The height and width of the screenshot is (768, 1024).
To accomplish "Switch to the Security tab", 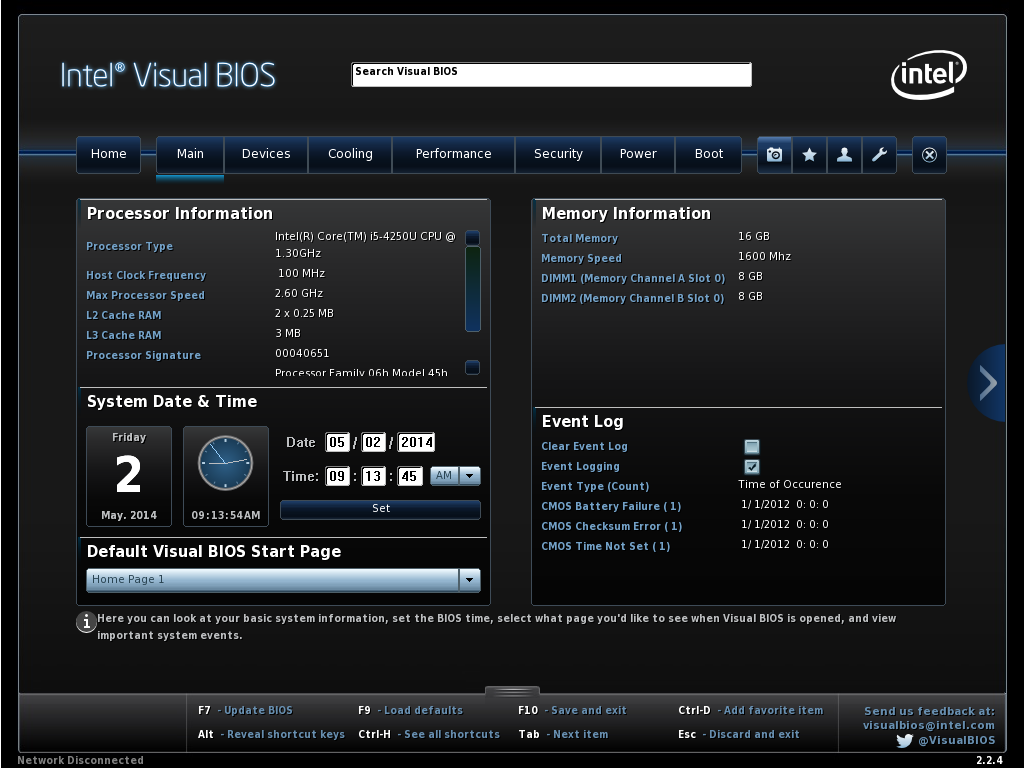I will tap(558, 154).
